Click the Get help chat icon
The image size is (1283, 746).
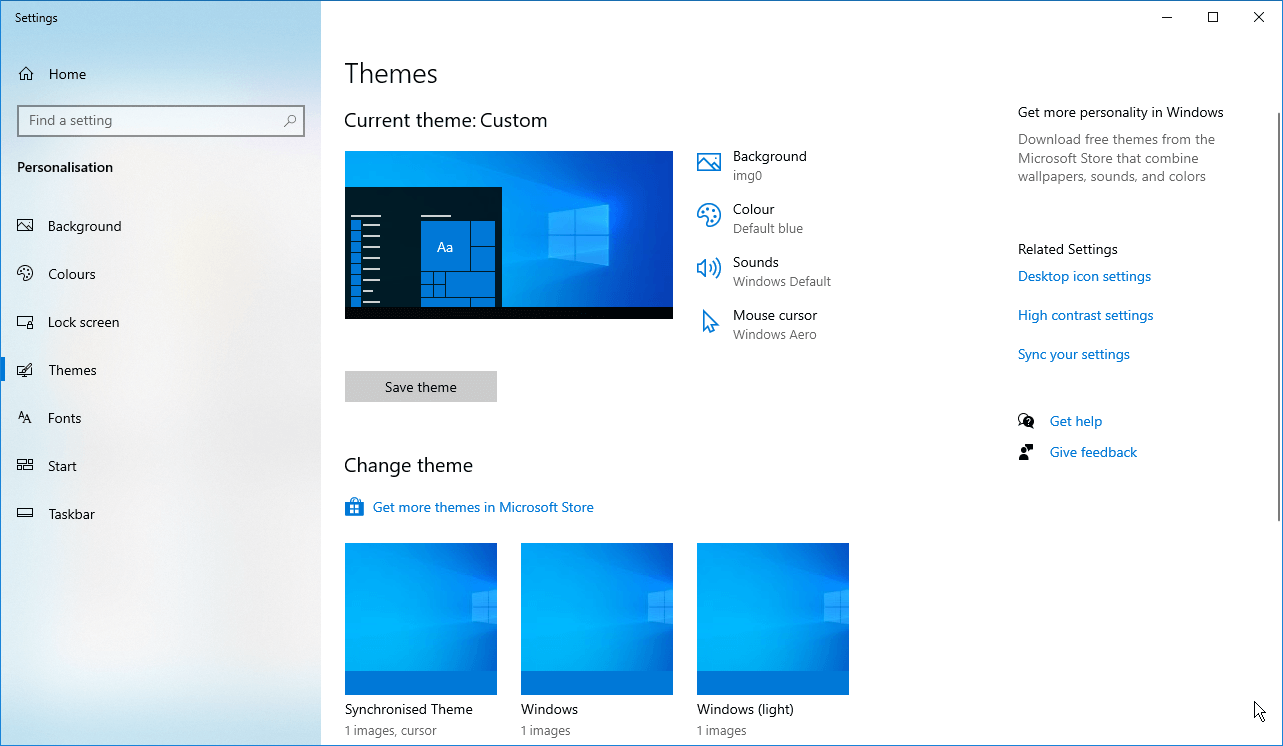[1026, 421]
